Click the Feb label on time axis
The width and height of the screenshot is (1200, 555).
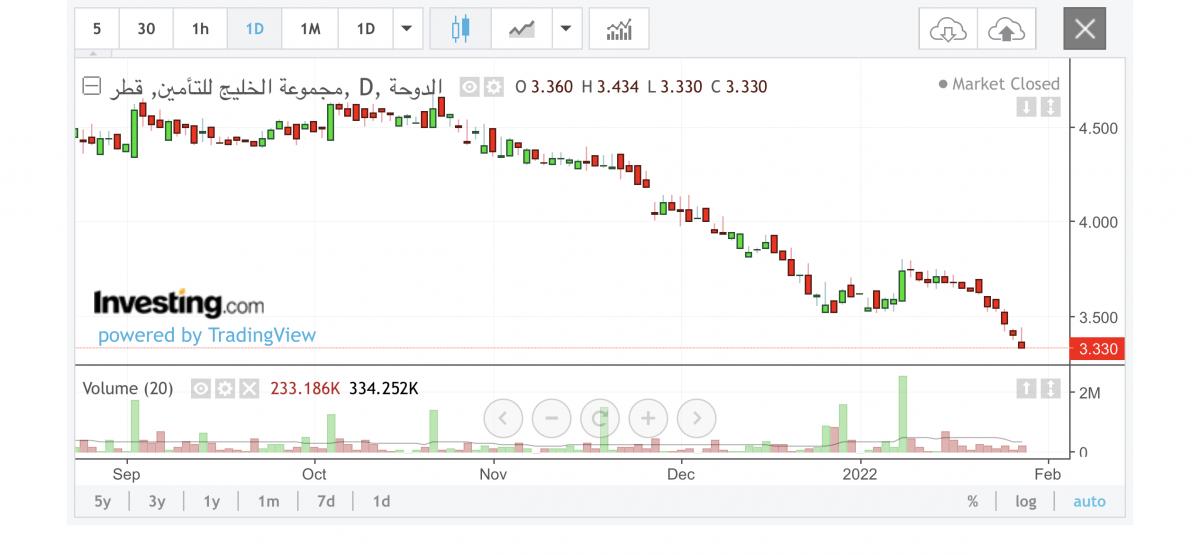(1047, 474)
